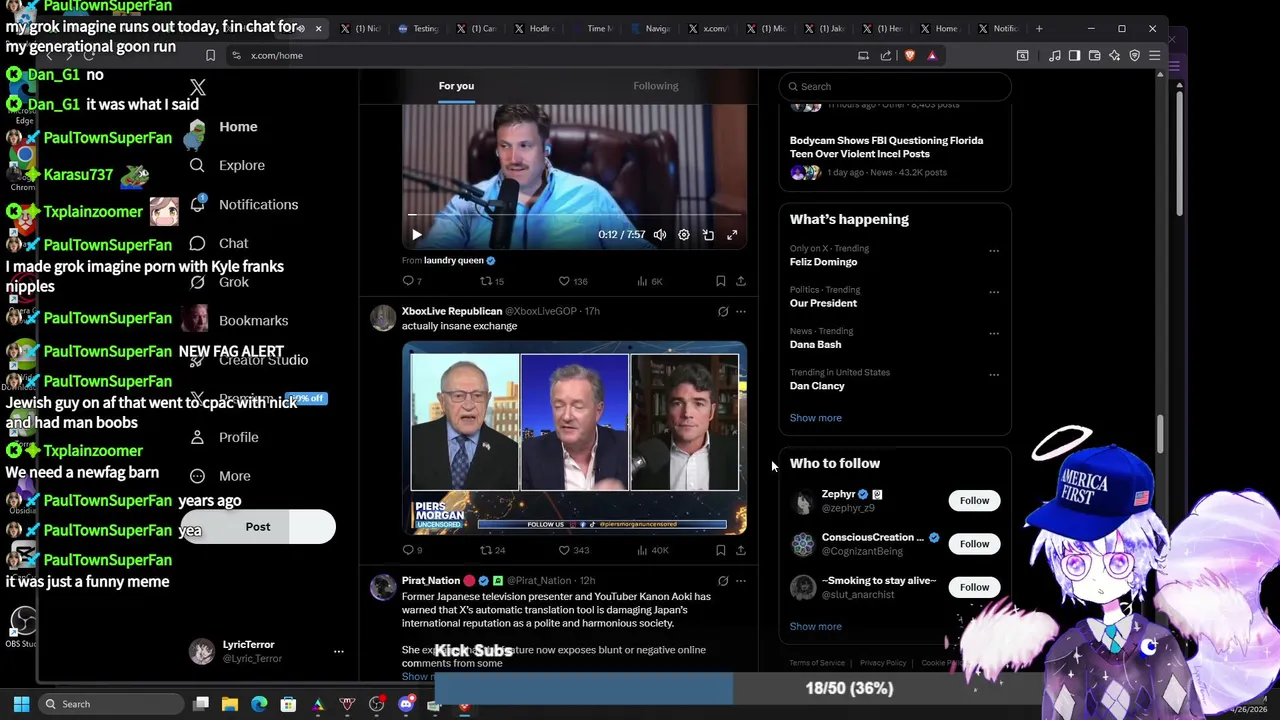Viewport: 1280px width, 720px height.
Task: Open the Windows Start menu
Action: pyautogui.click(x=21, y=704)
